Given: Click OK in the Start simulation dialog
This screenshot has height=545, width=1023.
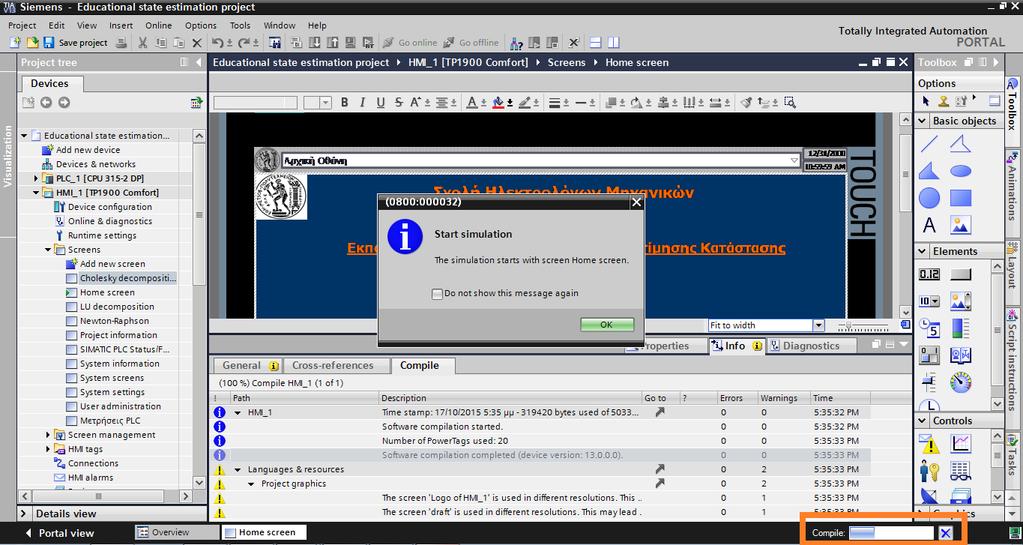Looking at the screenshot, I should 607,324.
